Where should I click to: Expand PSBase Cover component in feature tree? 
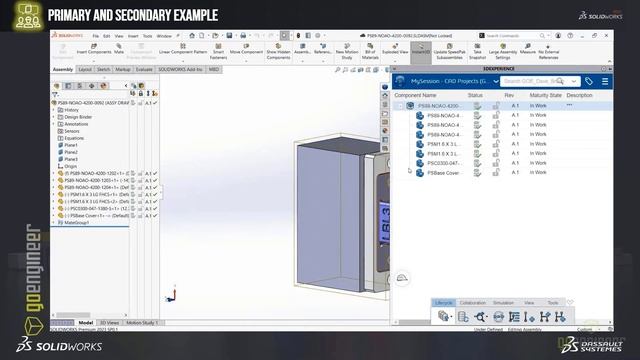(53, 216)
